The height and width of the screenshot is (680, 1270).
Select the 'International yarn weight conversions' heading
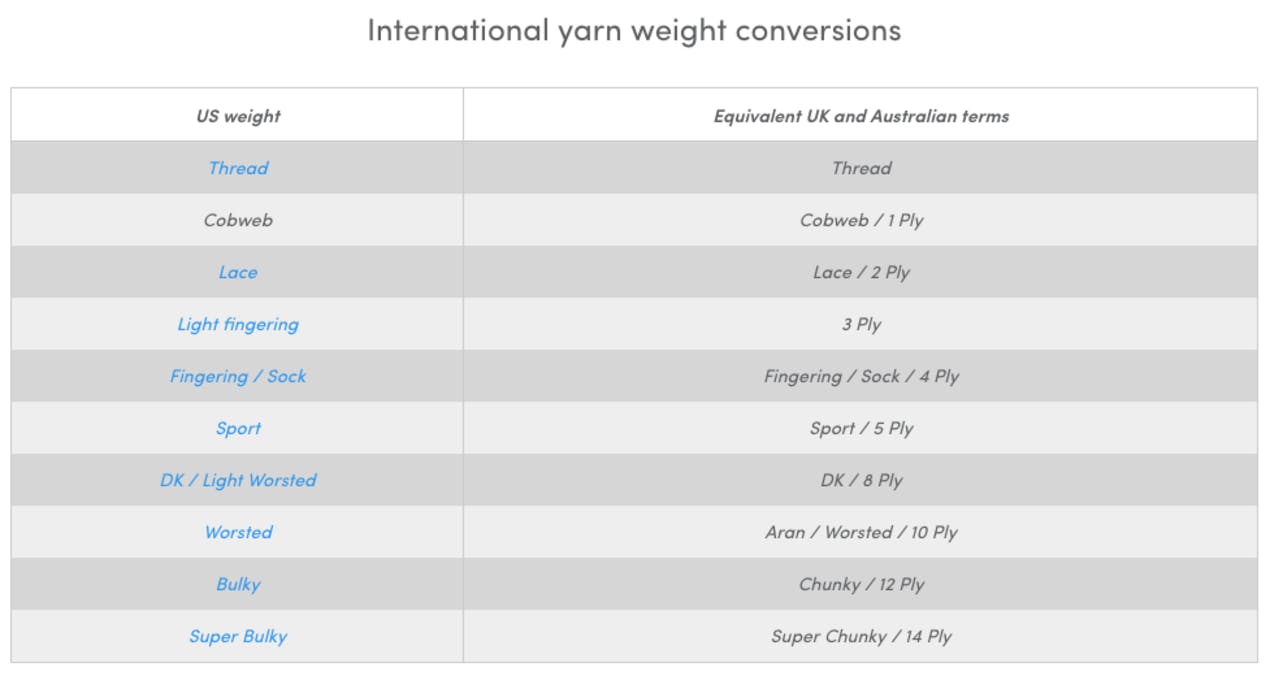[x=634, y=30]
